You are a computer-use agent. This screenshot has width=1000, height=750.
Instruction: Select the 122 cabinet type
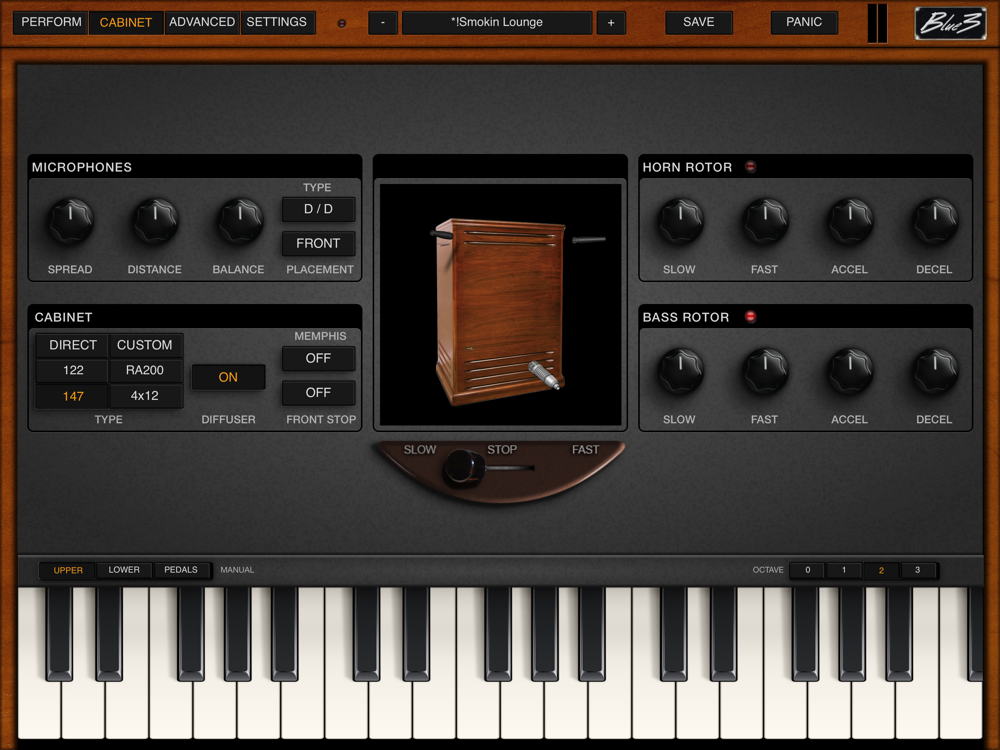tap(73, 371)
